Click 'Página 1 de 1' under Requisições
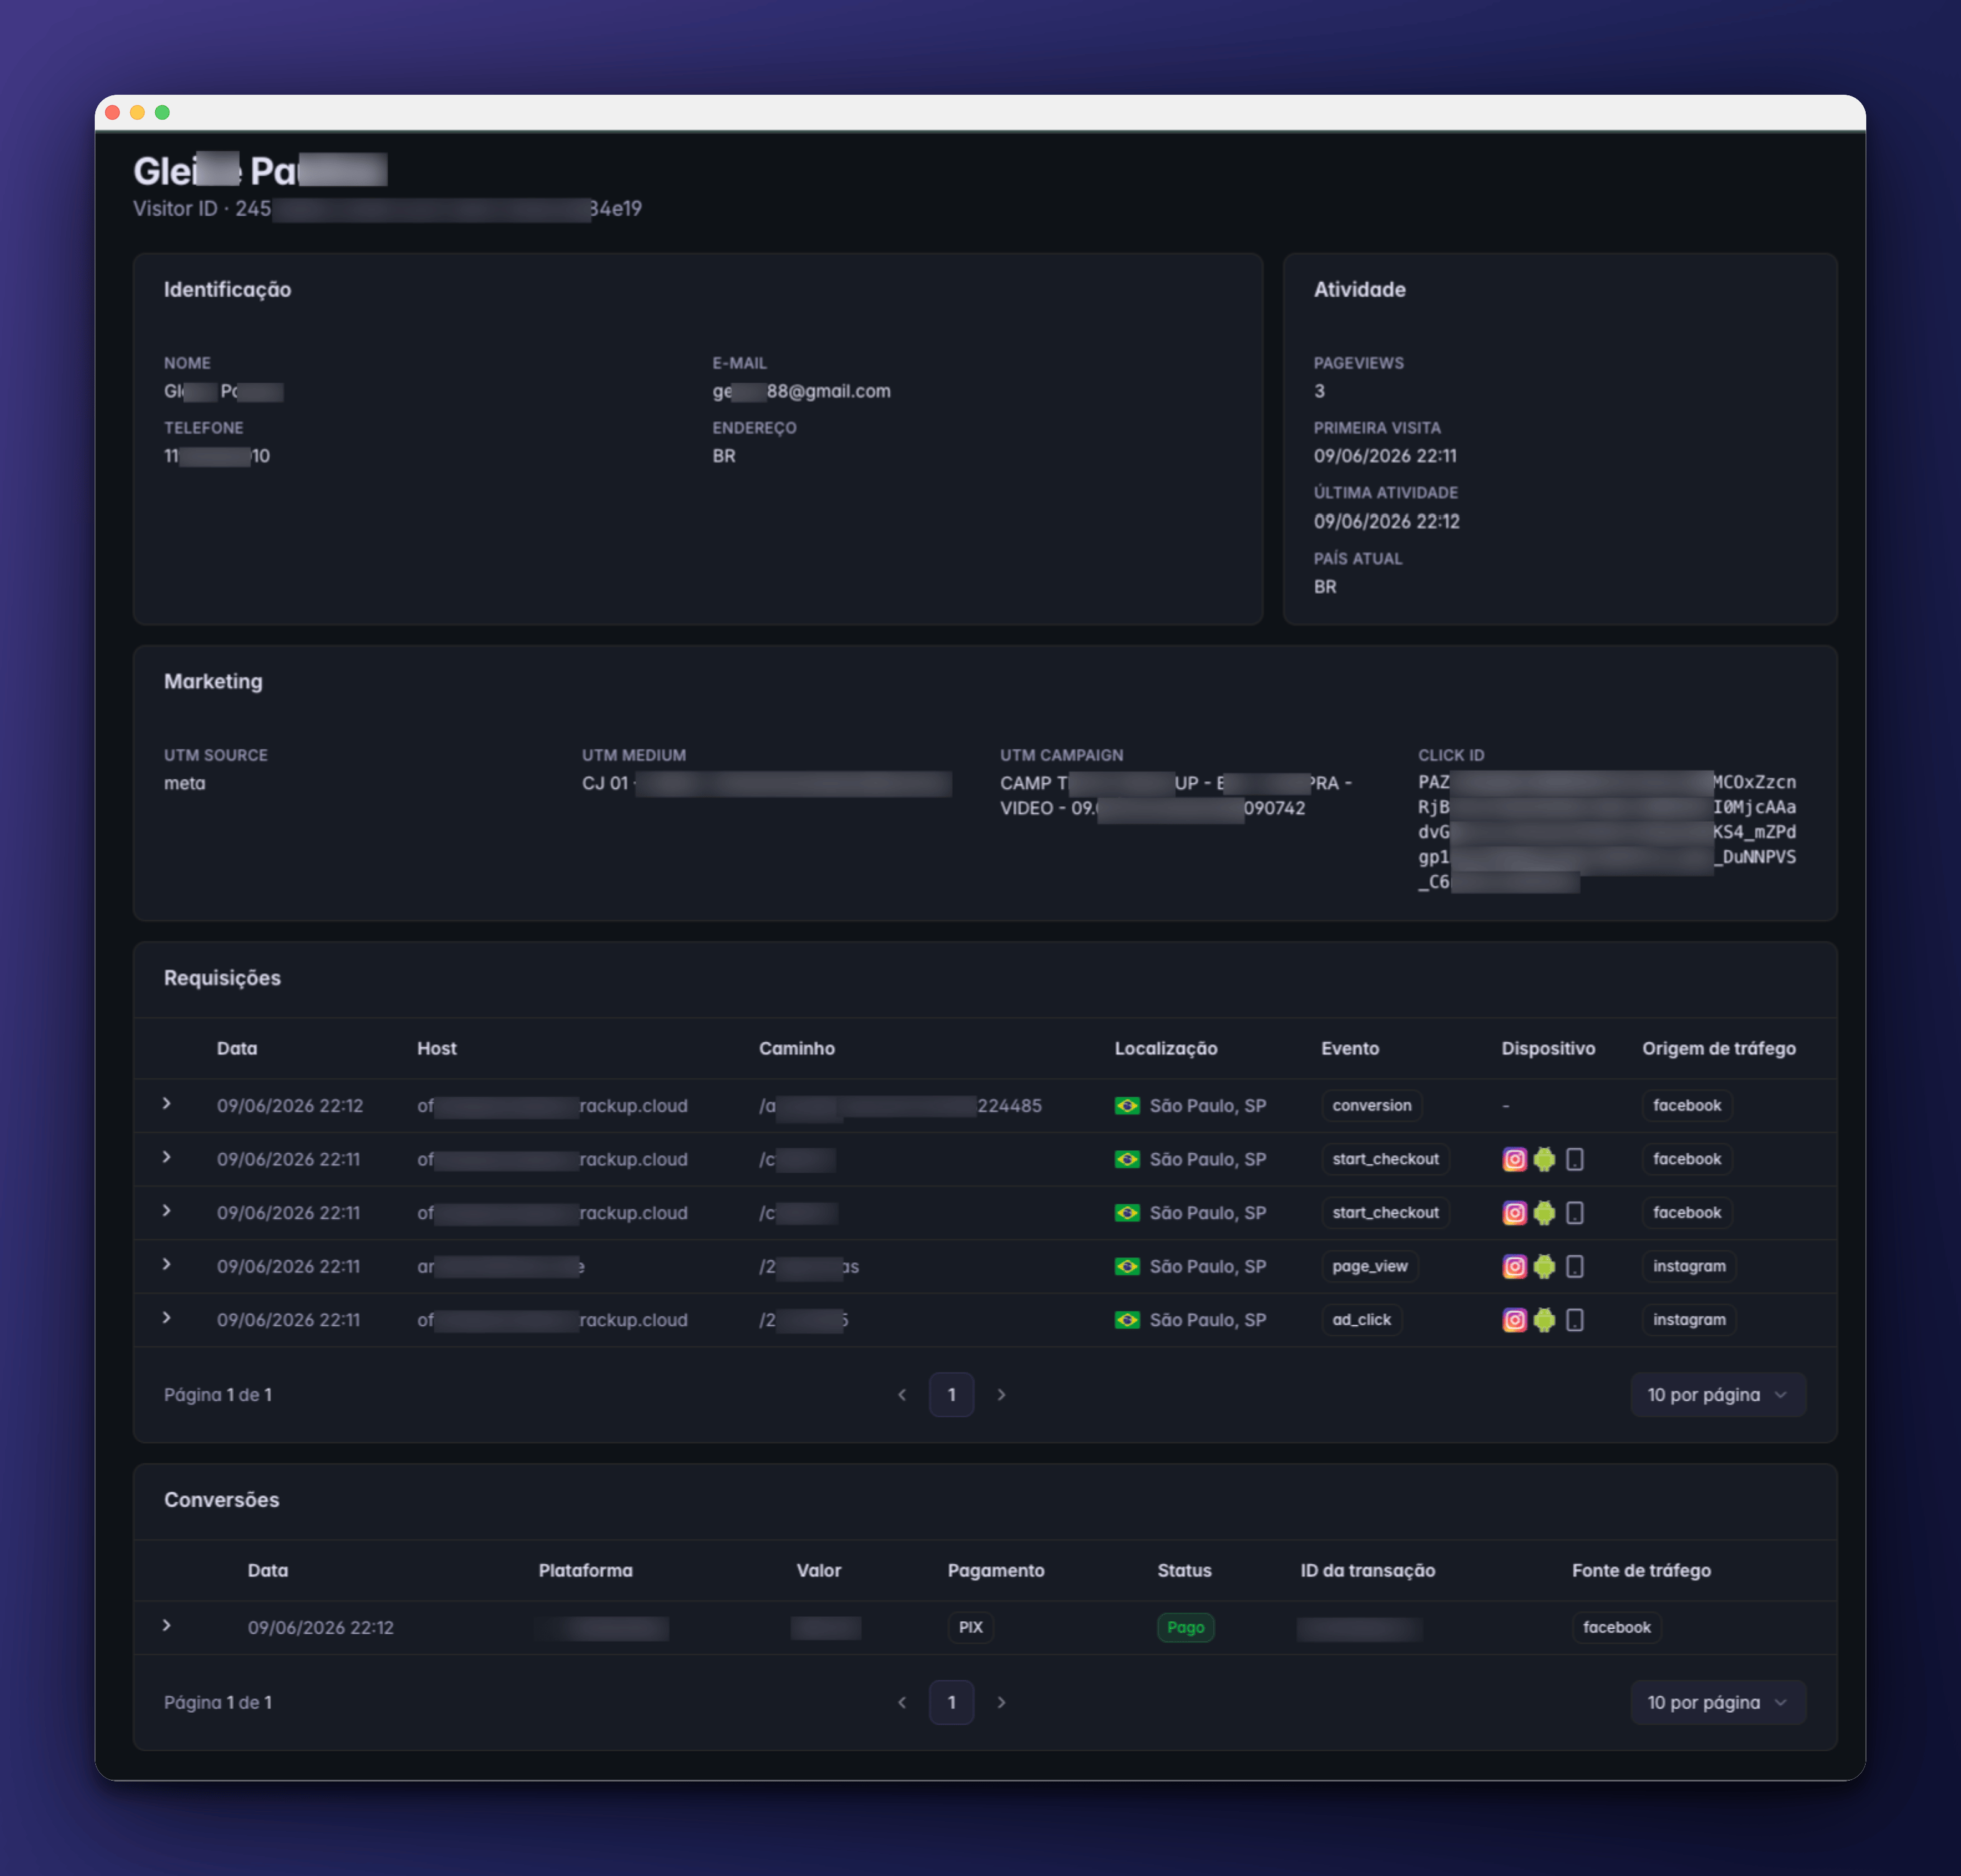 coord(218,1394)
